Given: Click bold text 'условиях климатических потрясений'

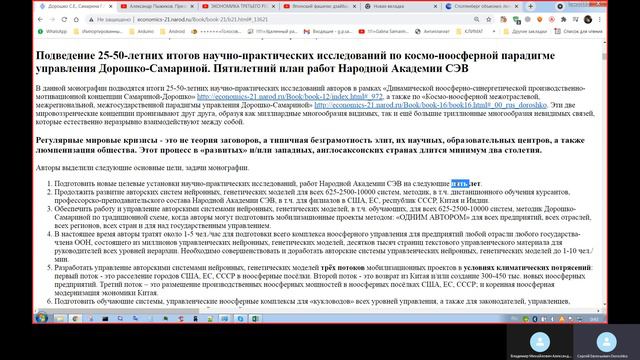Looking at the screenshot, I should tap(527, 268).
